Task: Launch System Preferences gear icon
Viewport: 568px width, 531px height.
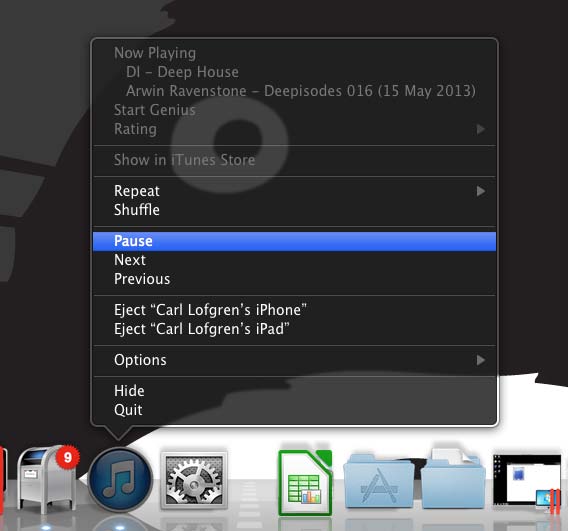Action: [194, 480]
